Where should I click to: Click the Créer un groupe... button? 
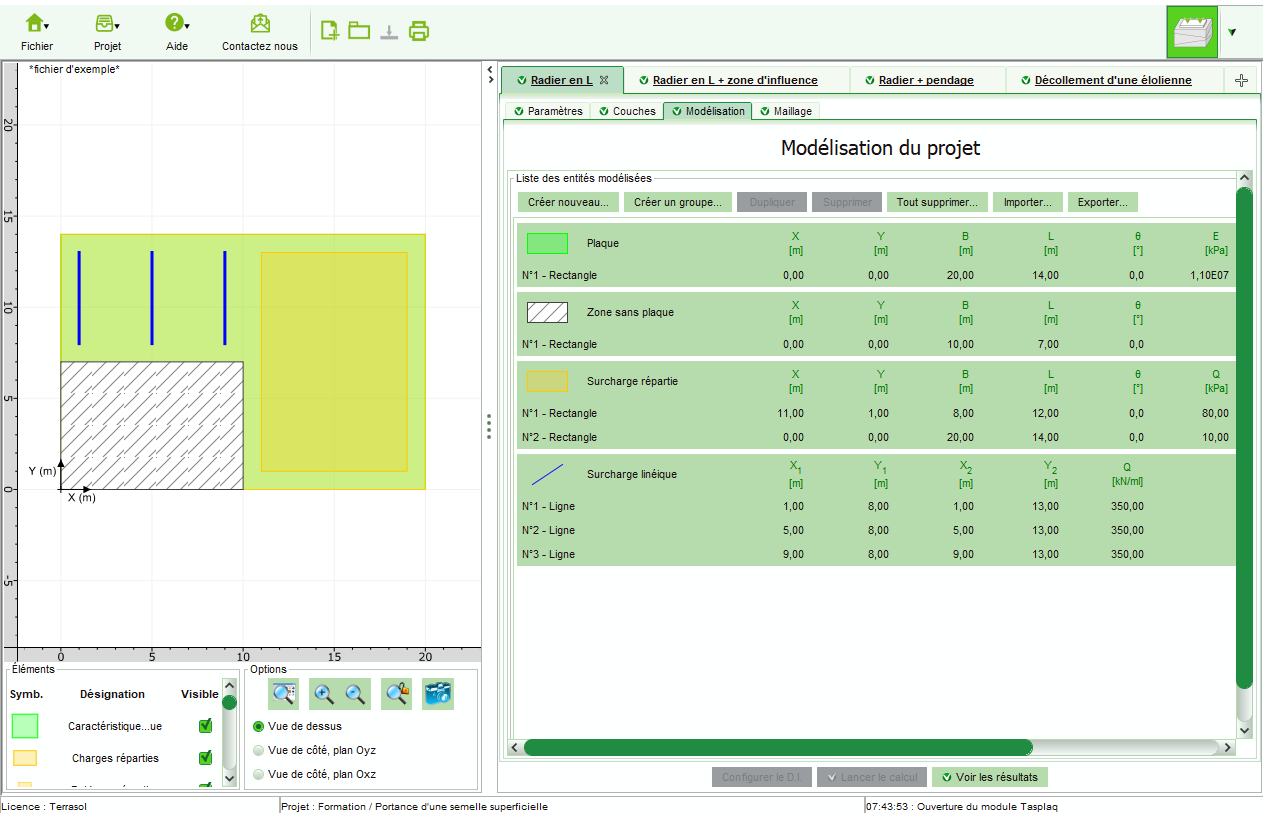click(x=678, y=202)
